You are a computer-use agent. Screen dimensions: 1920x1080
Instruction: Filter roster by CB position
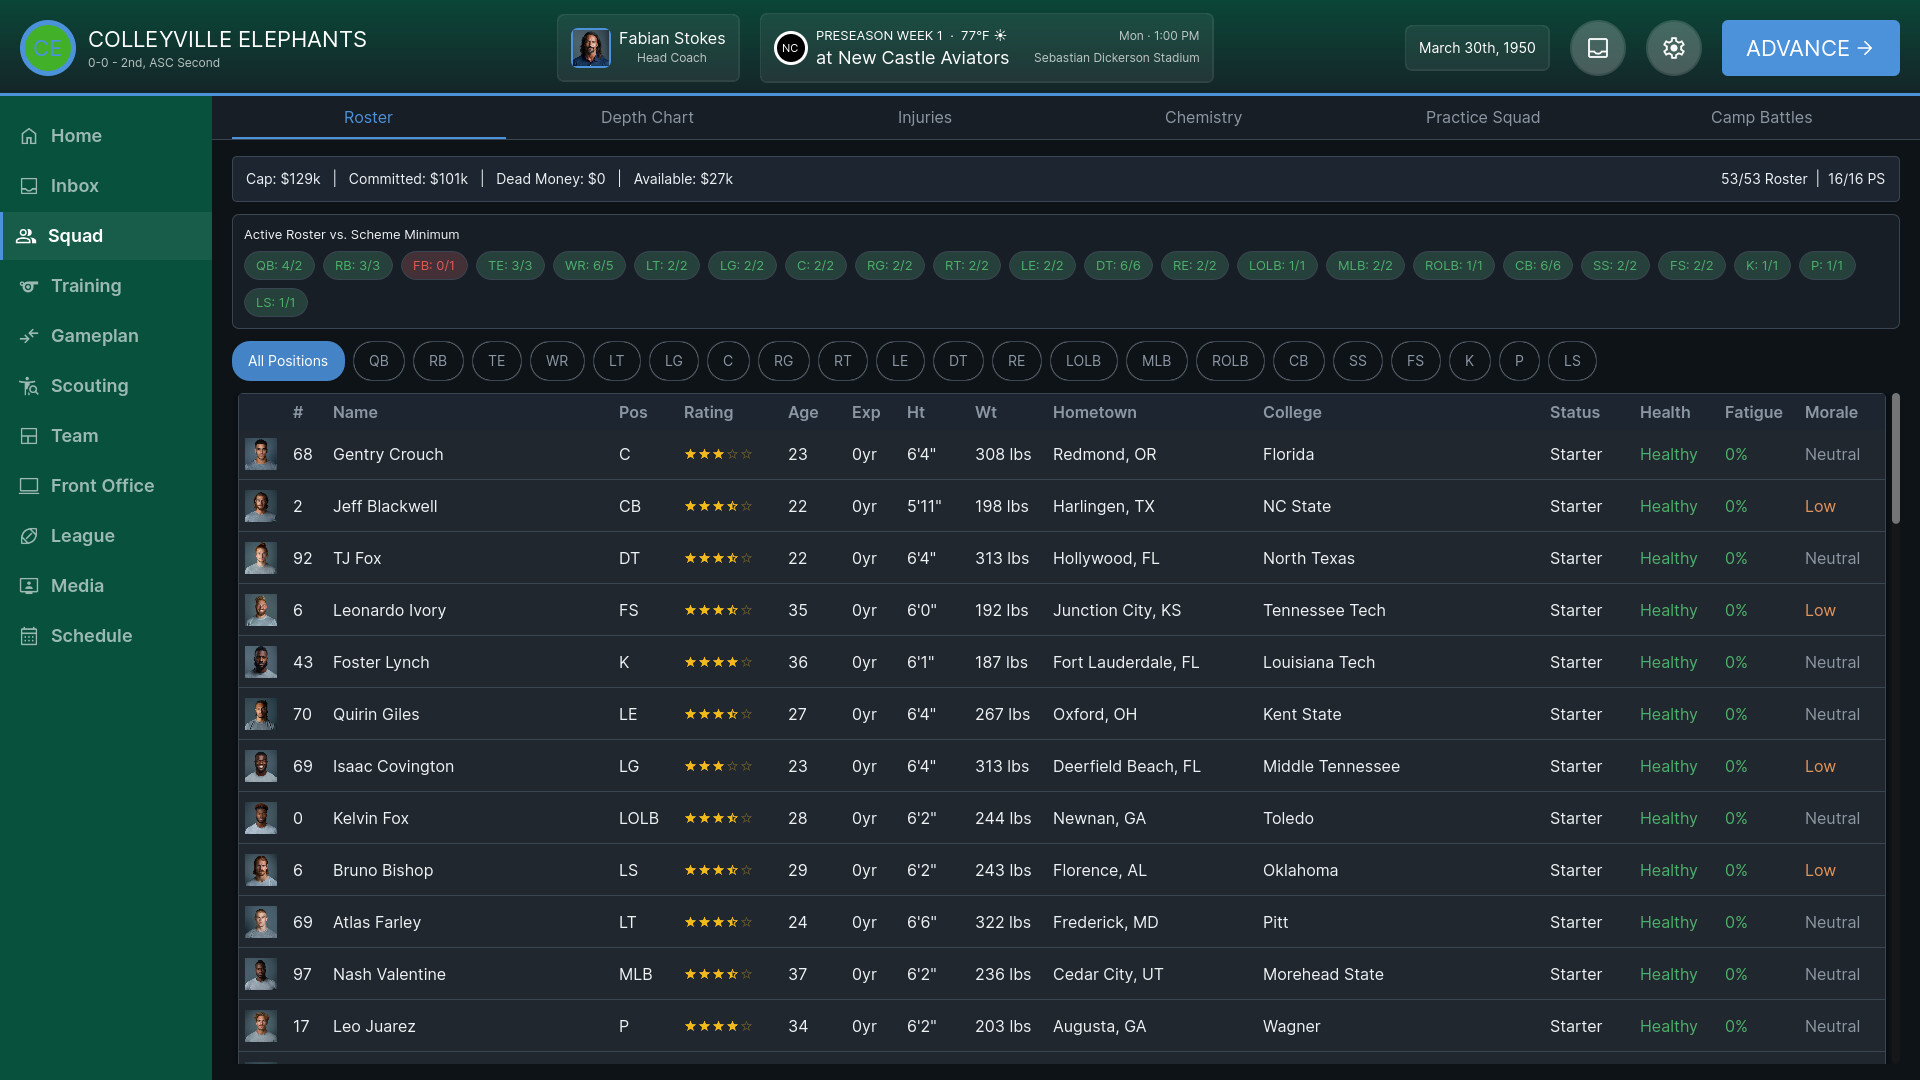[x=1298, y=361]
